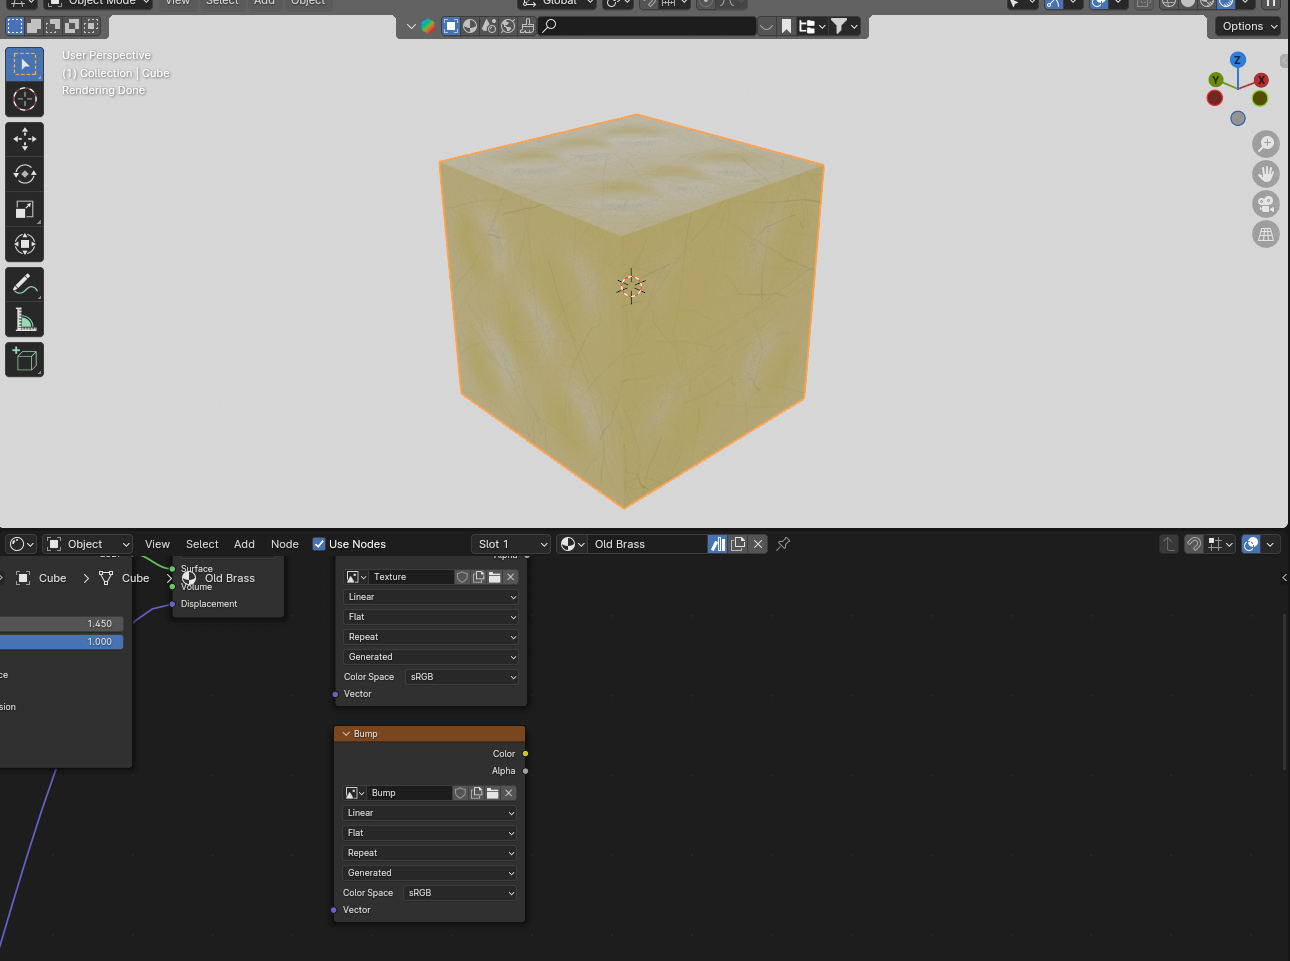Screen dimensions: 1290x961
Task: Open image file for Texture node
Action: coord(494,577)
